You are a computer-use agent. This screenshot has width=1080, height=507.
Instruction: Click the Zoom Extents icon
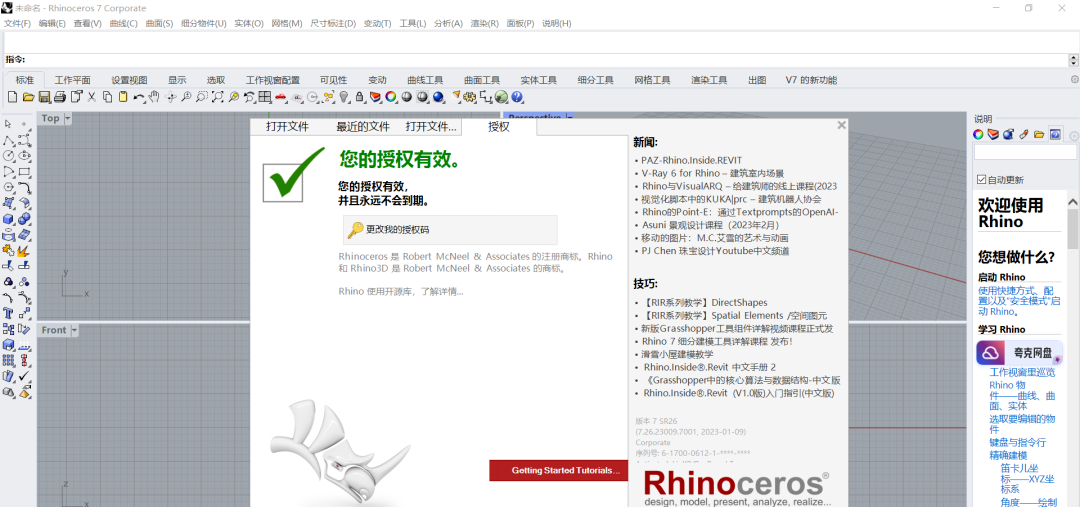tap(218, 97)
